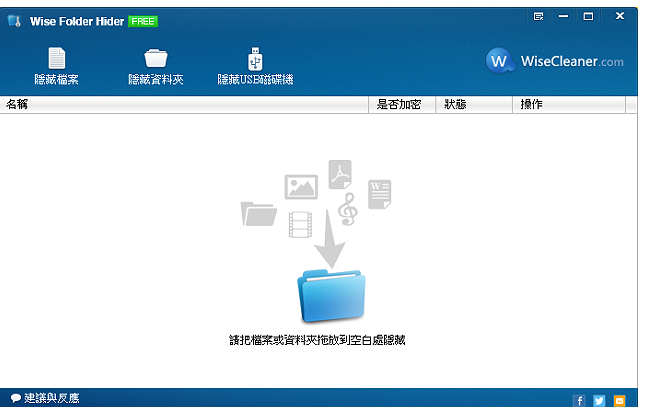Sort by the 是否加密 column header
Viewport: 655px width, 407px height.
click(402, 104)
